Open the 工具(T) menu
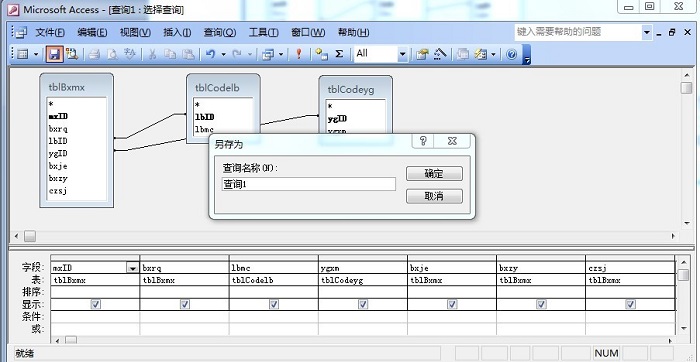Image resolution: width=700 pixels, height=362 pixels. pyautogui.click(x=263, y=32)
